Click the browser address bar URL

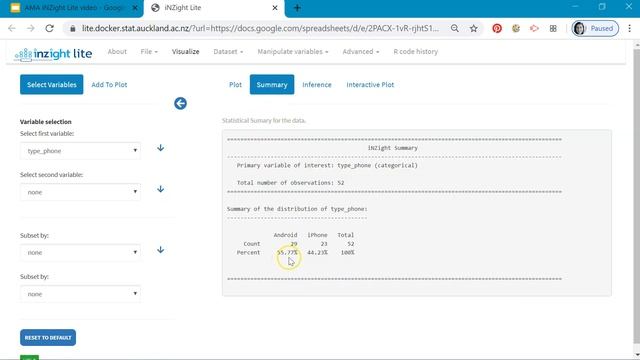(x=260, y=28)
